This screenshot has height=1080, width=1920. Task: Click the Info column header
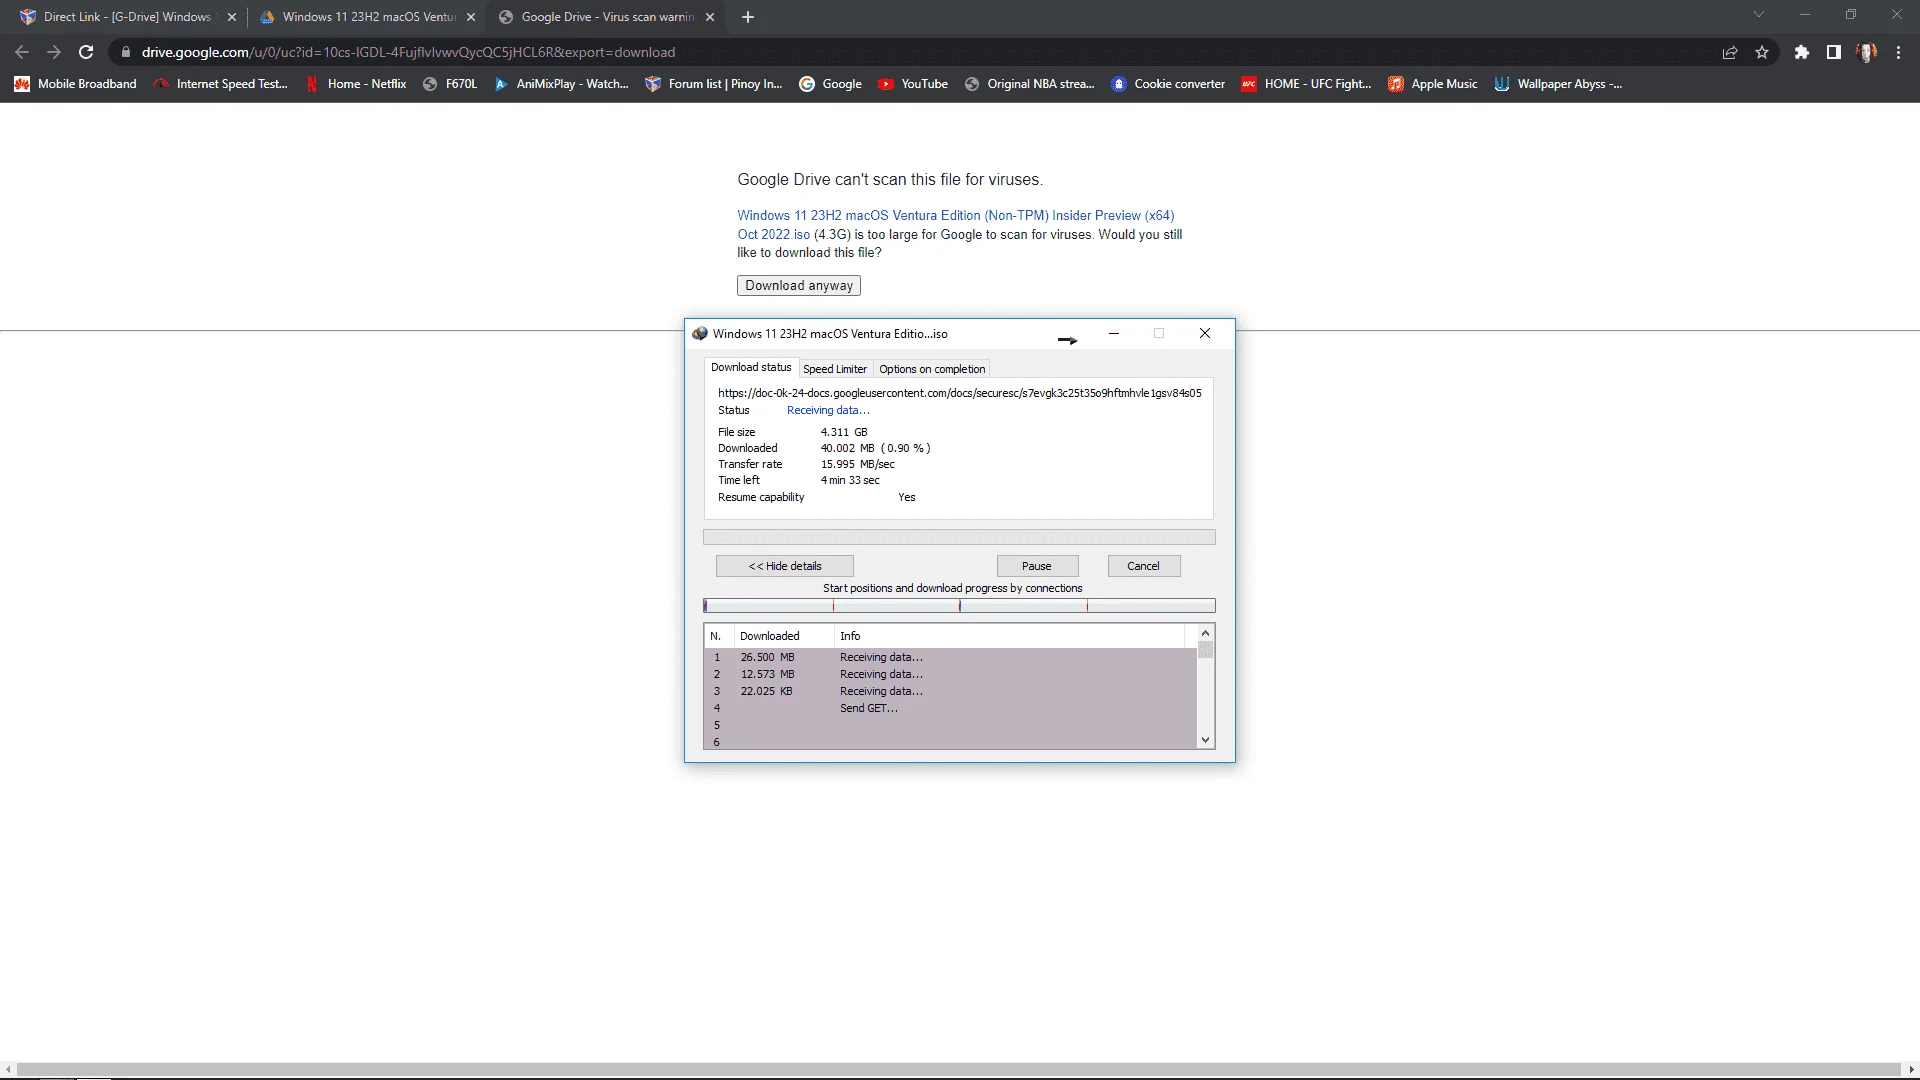tap(1010, 636)
